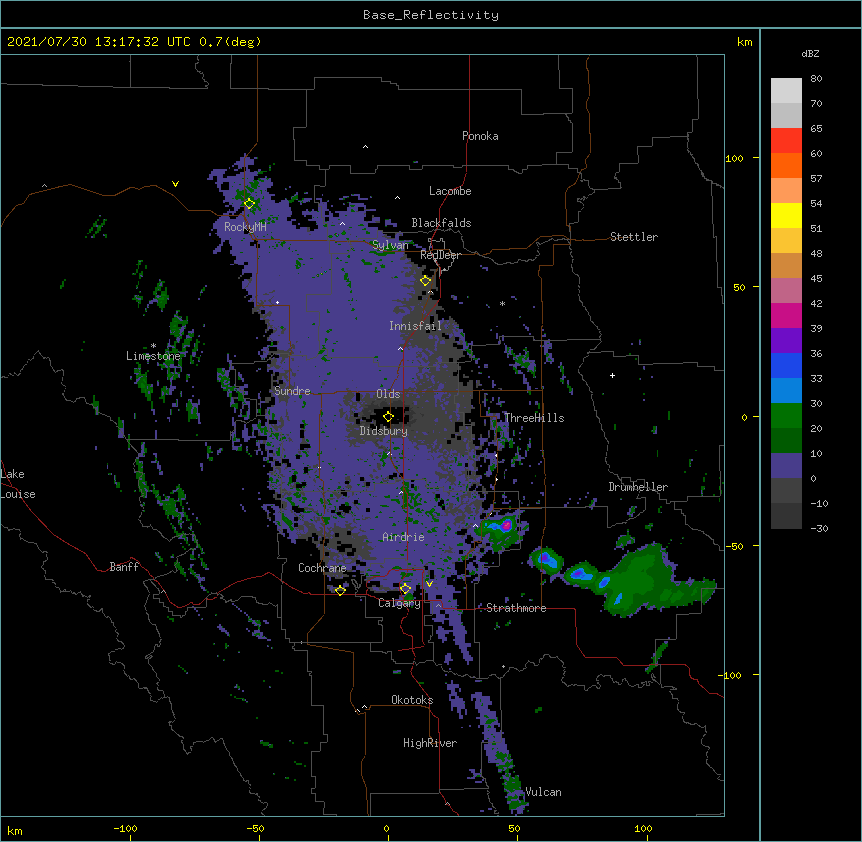Click the Okotoks label

tap(412, 700)
